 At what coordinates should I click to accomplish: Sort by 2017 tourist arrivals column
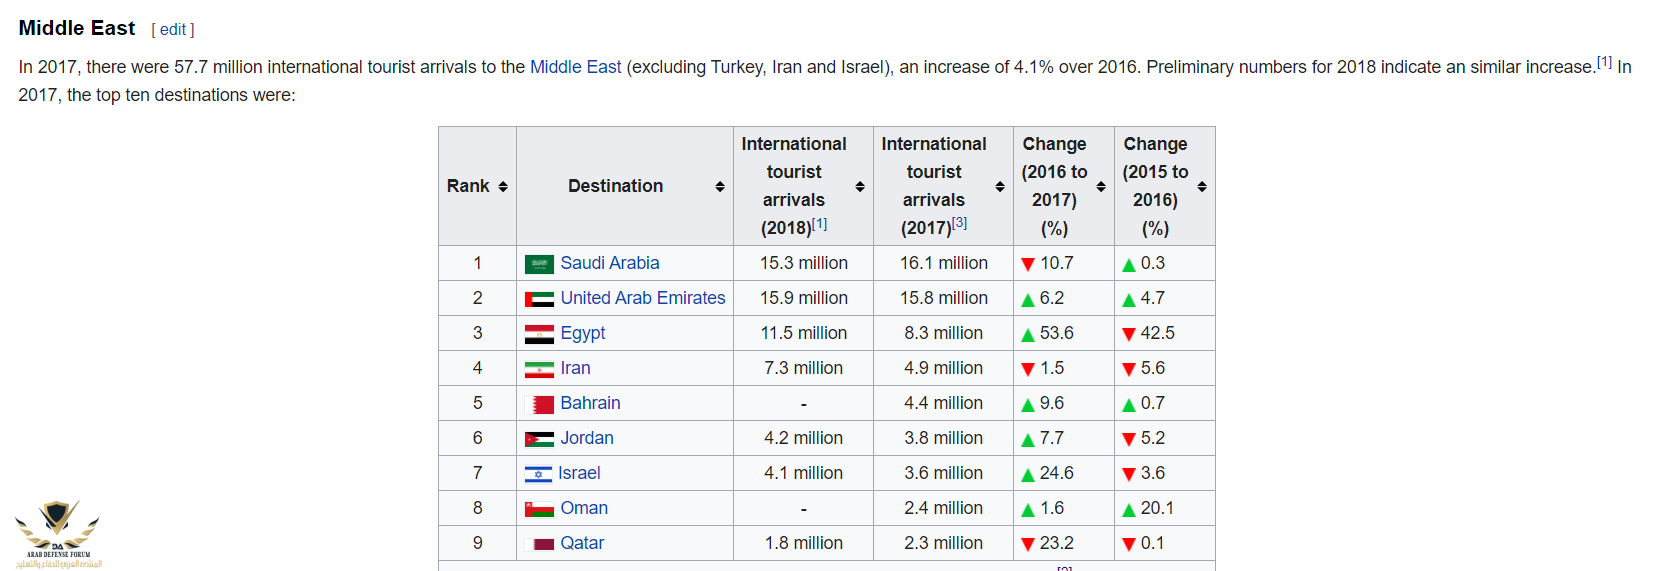click(1000, 187)
